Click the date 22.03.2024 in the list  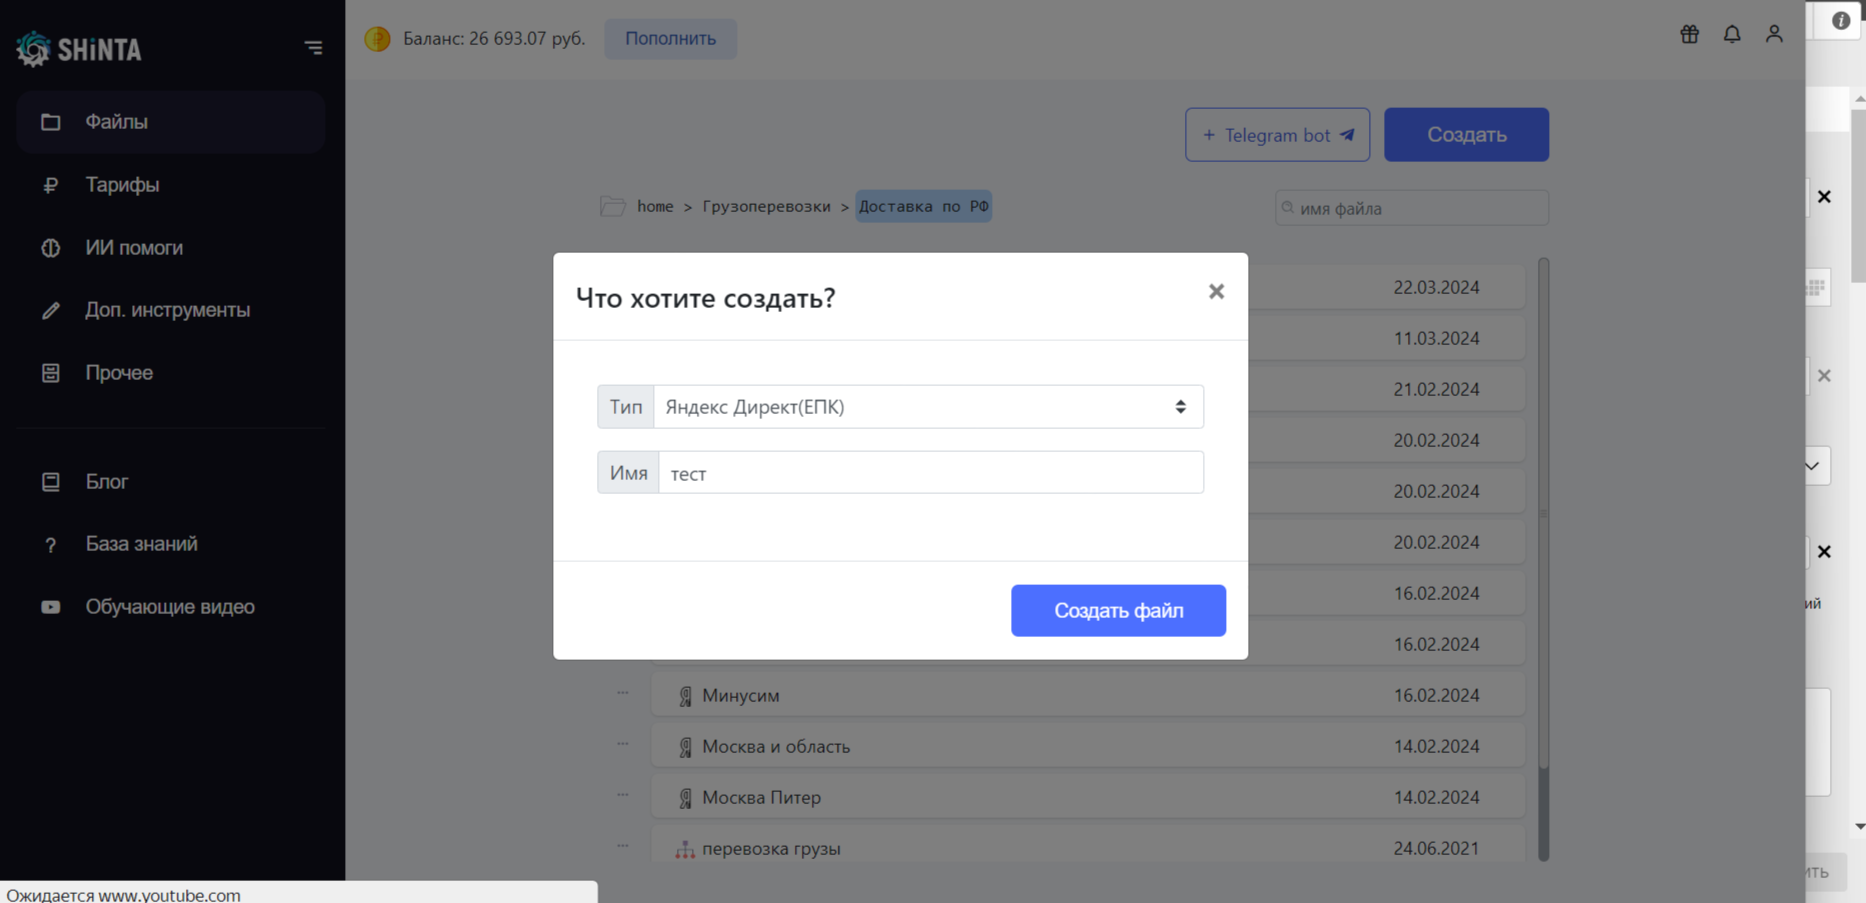pos(1436,288)
